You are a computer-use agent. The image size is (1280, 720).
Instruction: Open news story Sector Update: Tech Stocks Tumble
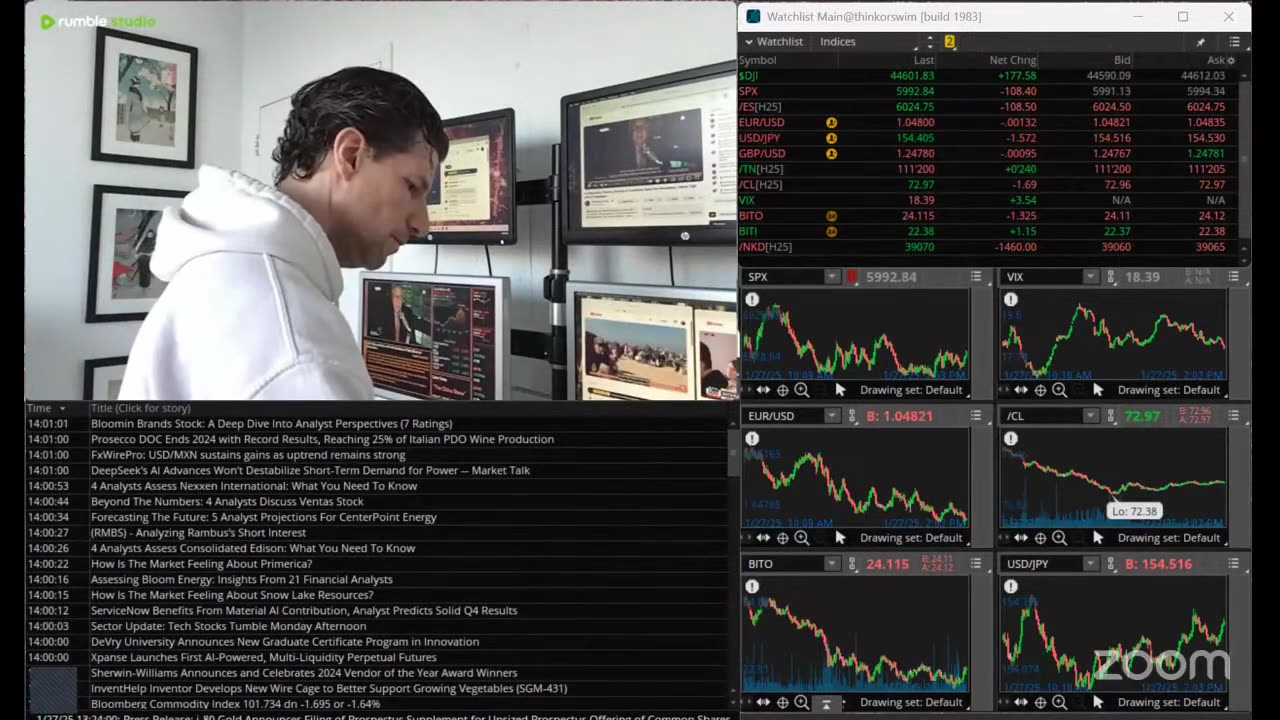228,626
